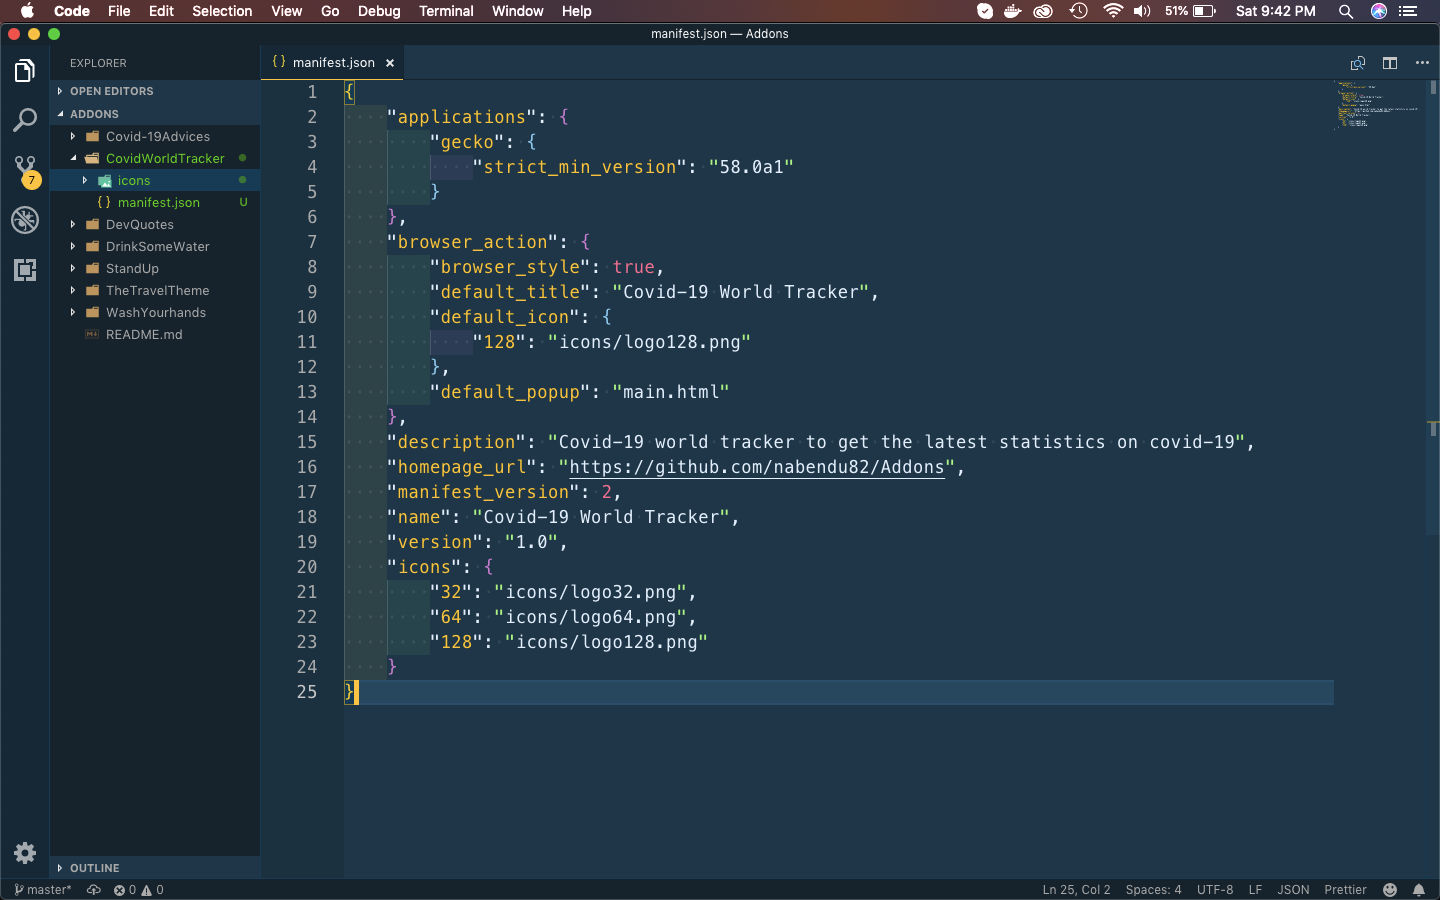Click the volume icon in menu bar

[x=1143, y=11]
